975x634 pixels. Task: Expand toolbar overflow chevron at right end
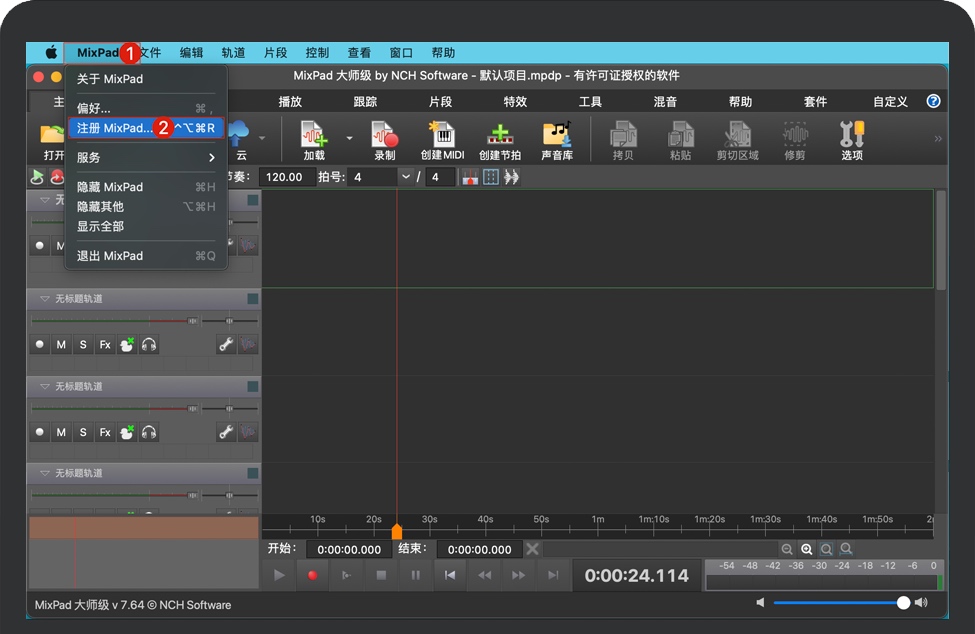pos(938,139)
